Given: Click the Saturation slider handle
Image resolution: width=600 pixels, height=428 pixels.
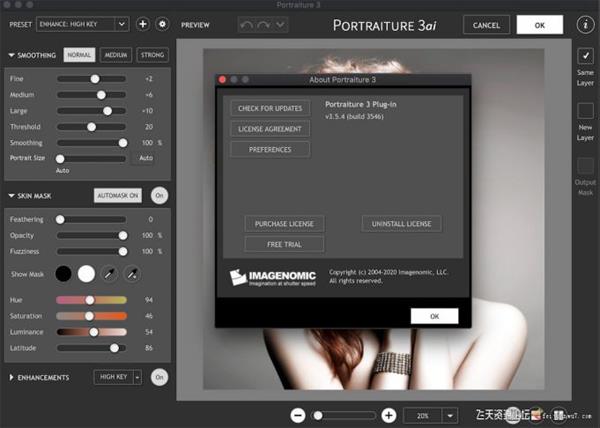Looking at the screenshot, I should (x=89, y=316).
